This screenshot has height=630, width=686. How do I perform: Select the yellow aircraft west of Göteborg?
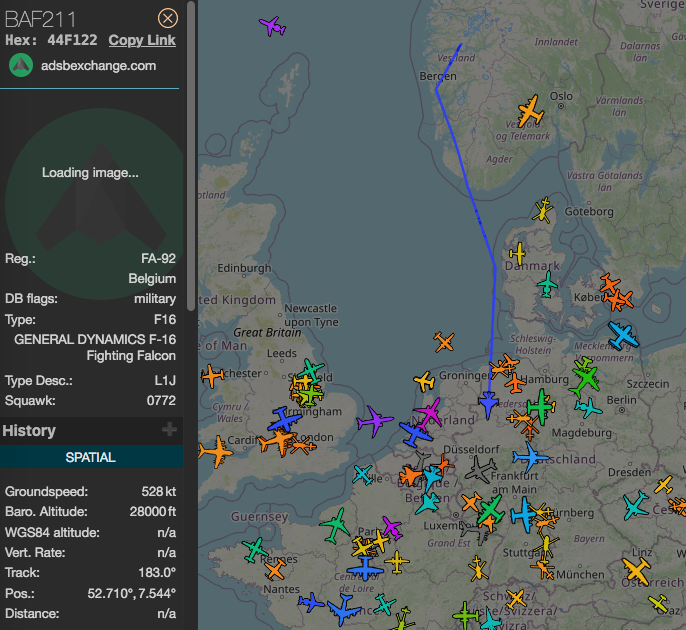coord(543,210)
